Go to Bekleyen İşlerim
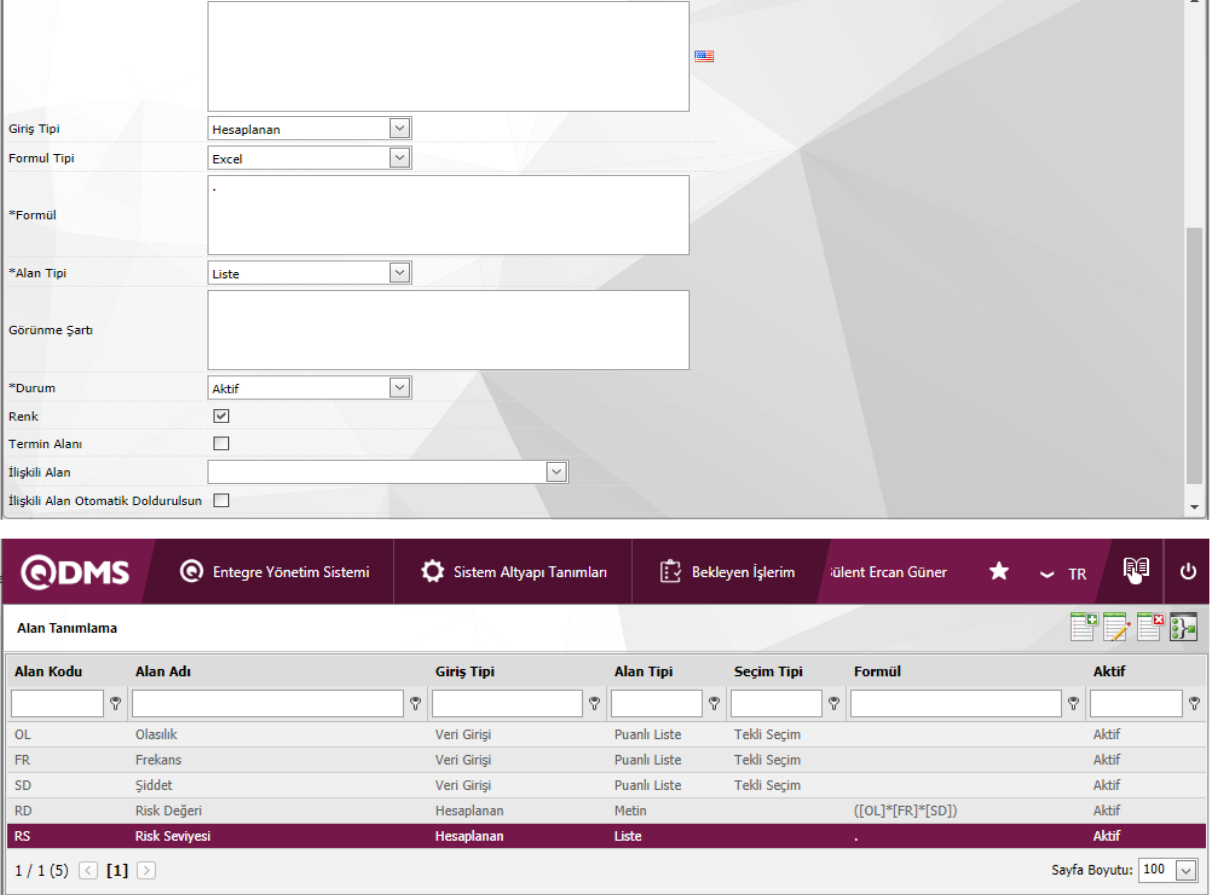Viewport: 1210px width, 895px height. (x=728, y=572)
